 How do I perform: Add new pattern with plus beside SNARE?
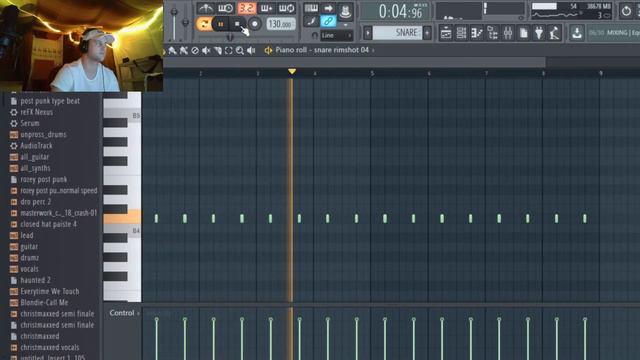[x=427, y=33]
